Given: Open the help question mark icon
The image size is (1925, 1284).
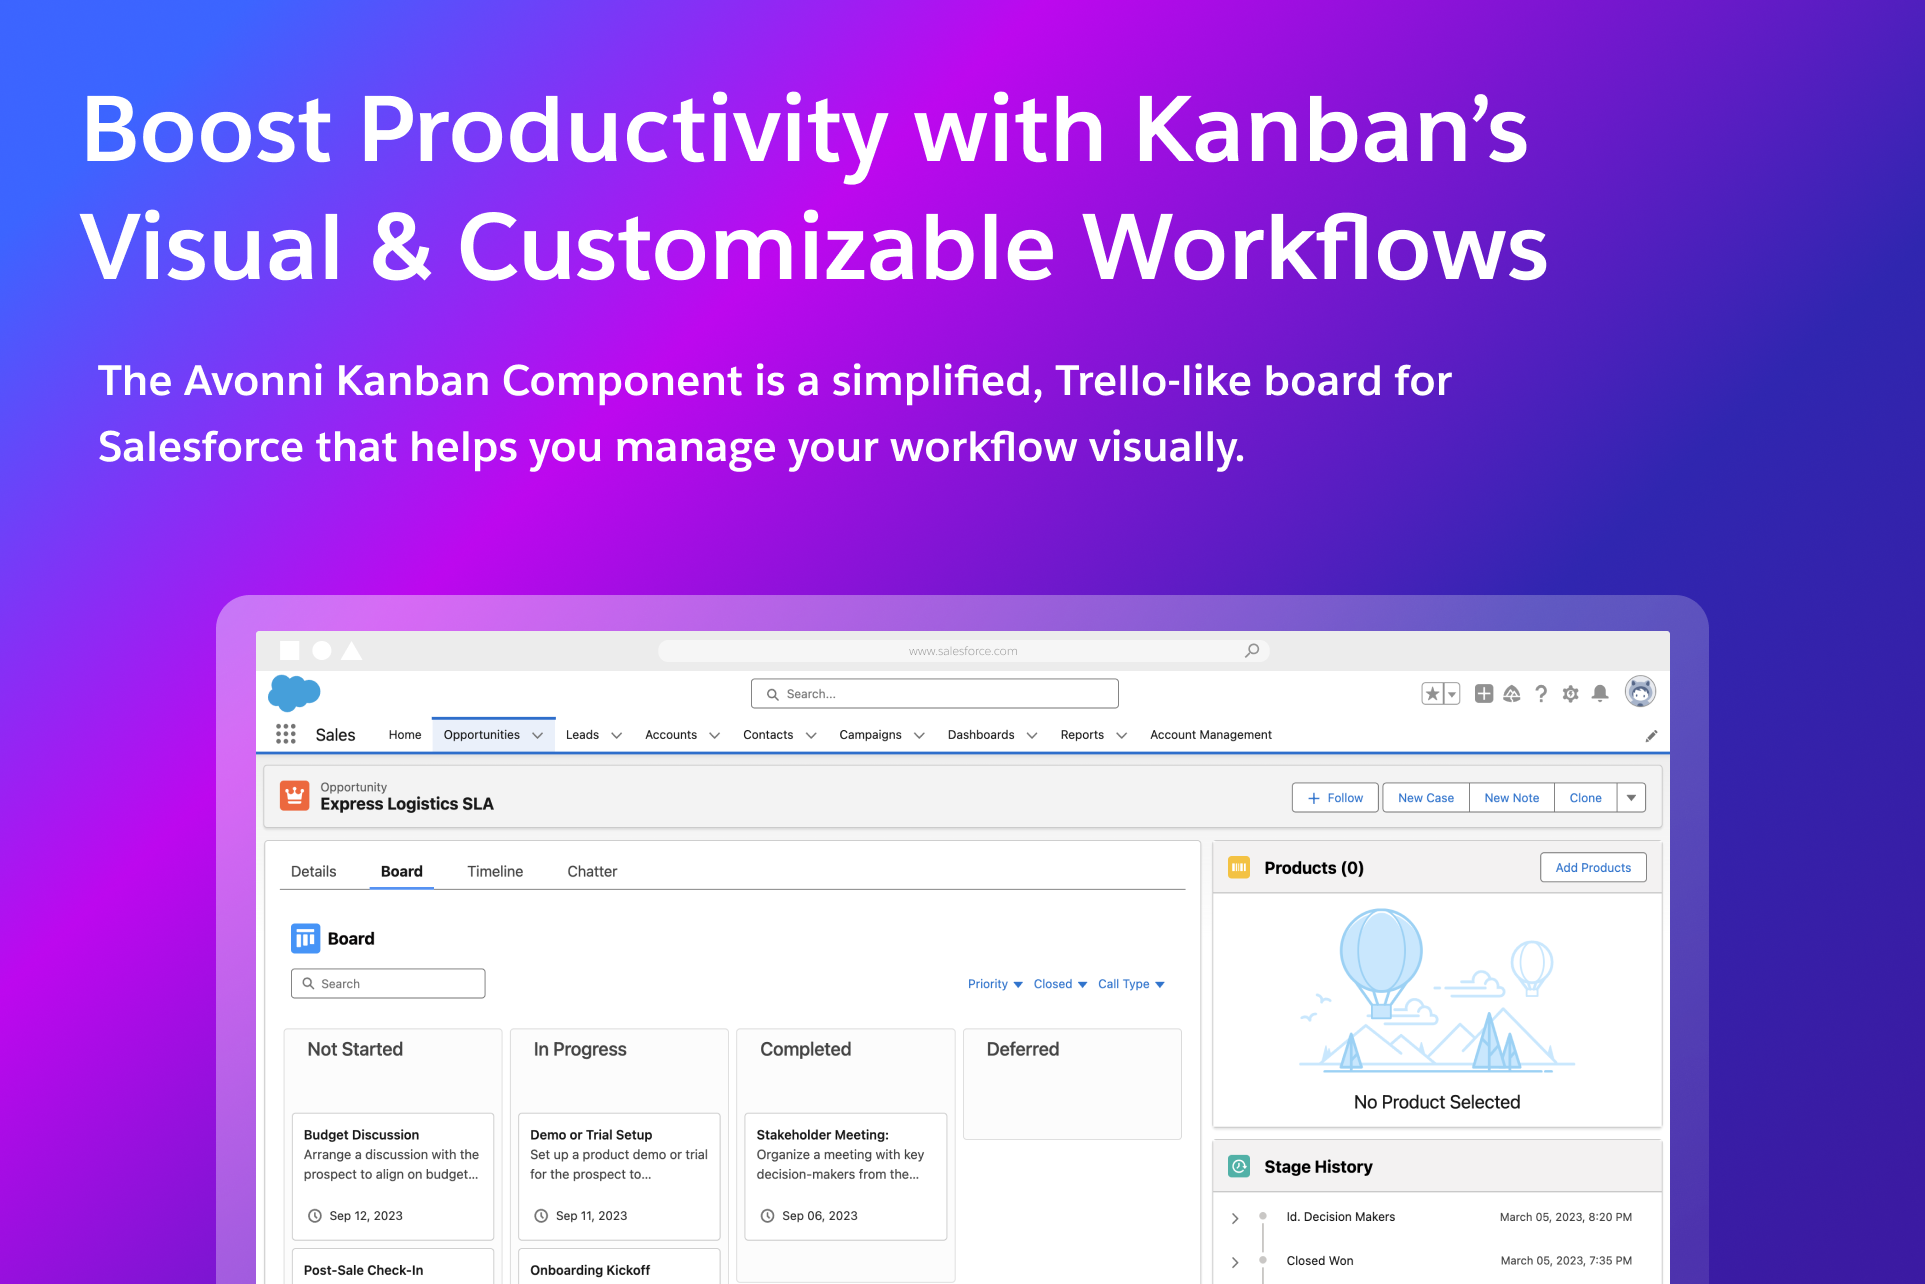Looking at the screenshot, I should (1541, 694).
